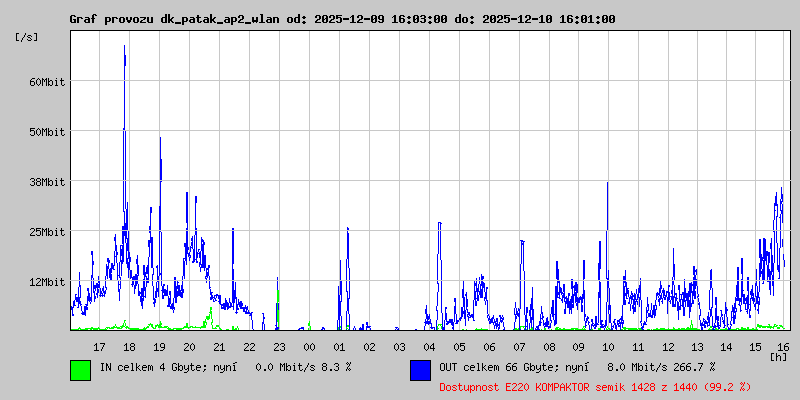Click the hour 12 x-axis label
The image size is (800, 400).
pyautogui.click(x=668, y=347)
